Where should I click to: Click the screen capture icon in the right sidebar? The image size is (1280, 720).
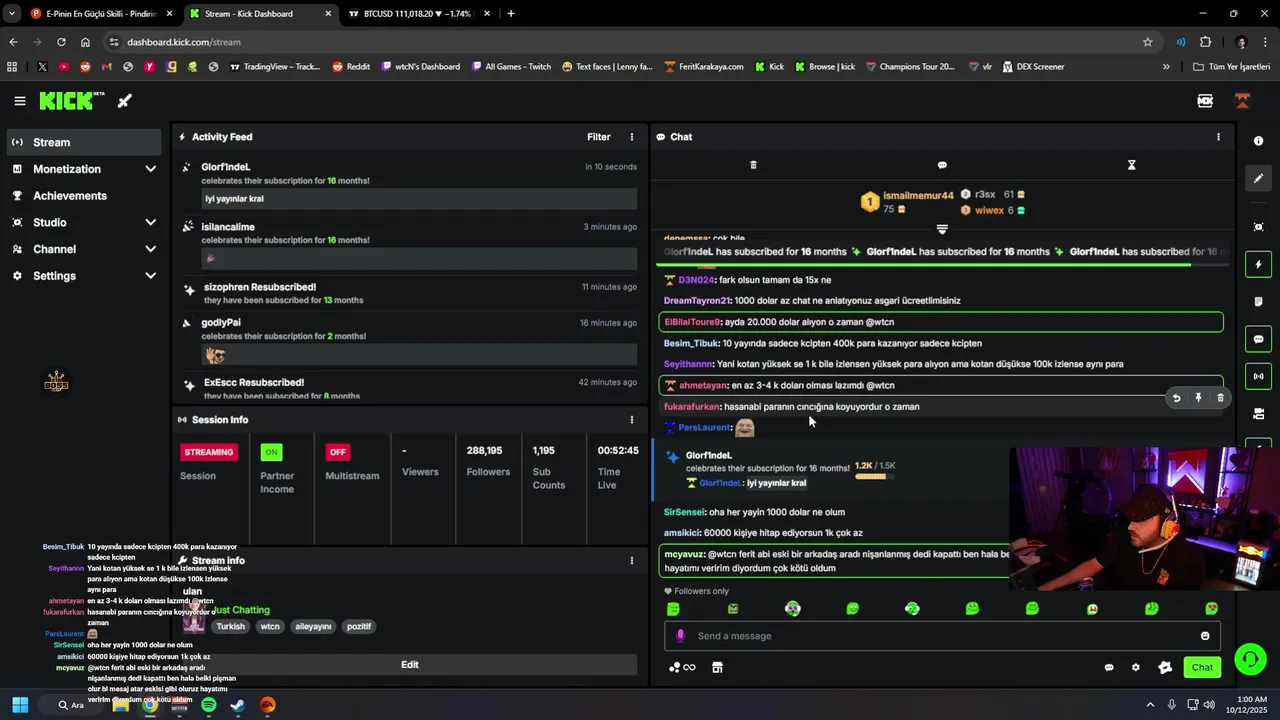[x=1258, y=227]
